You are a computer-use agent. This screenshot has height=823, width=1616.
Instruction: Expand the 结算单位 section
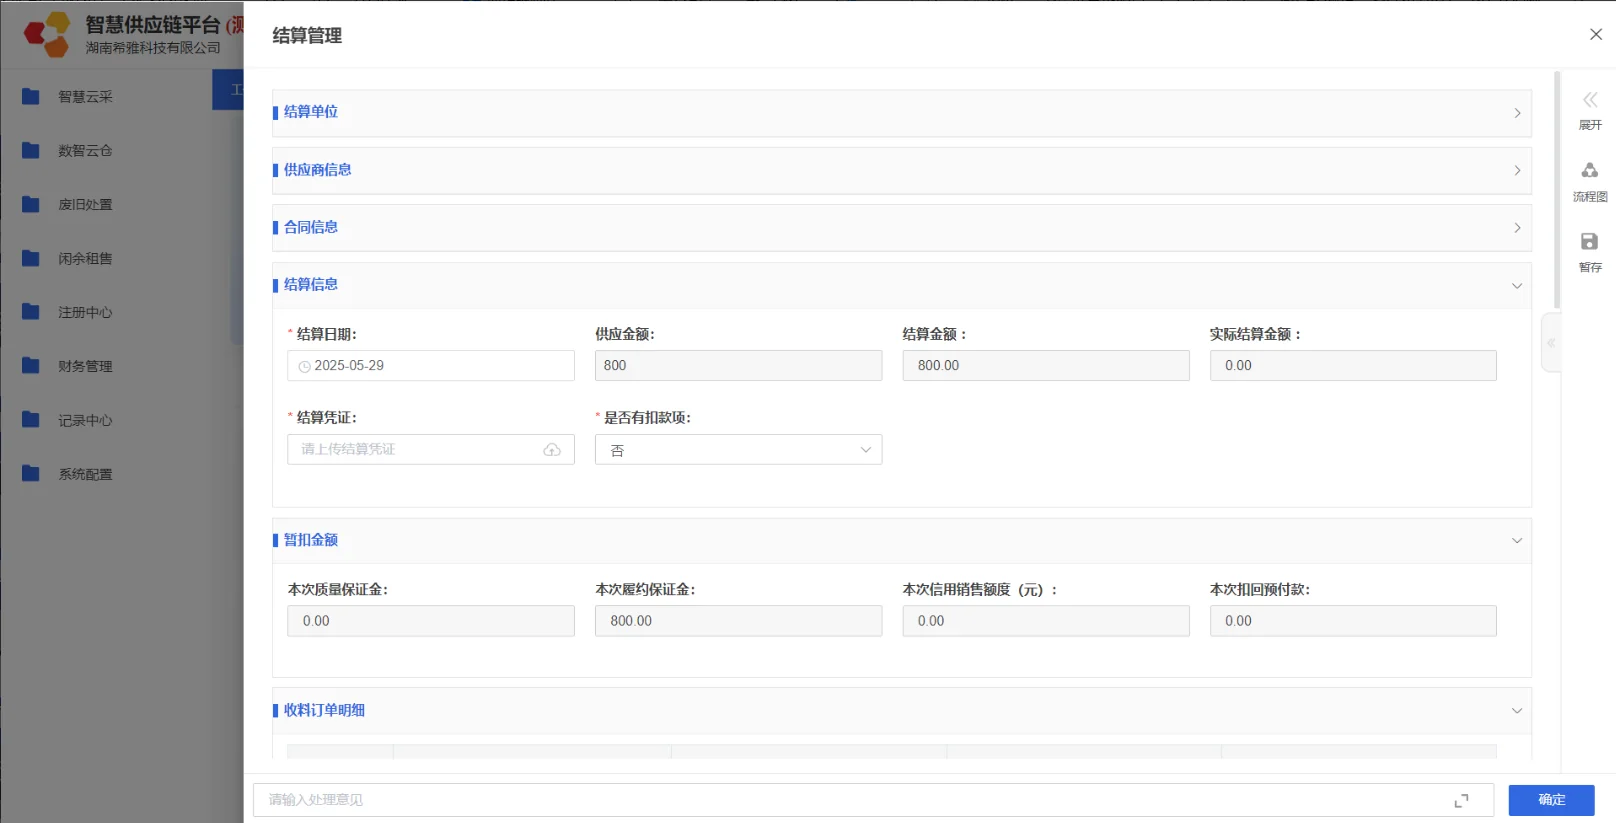[x=1517, y=113]
